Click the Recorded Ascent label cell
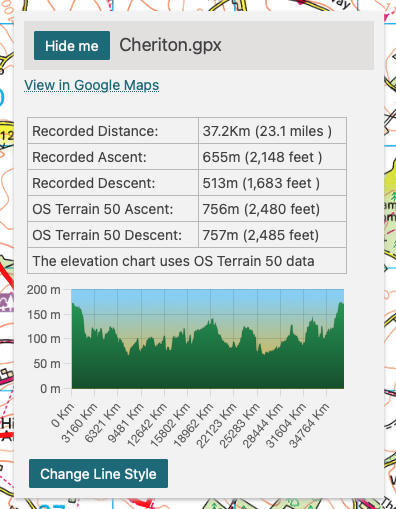Image resolution: width=396 pixels, height=509 pixels. pos(113,157)
